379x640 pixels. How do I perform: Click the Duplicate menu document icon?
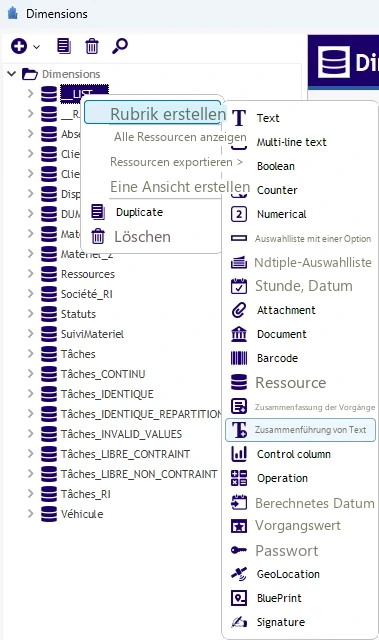(98, 212)
